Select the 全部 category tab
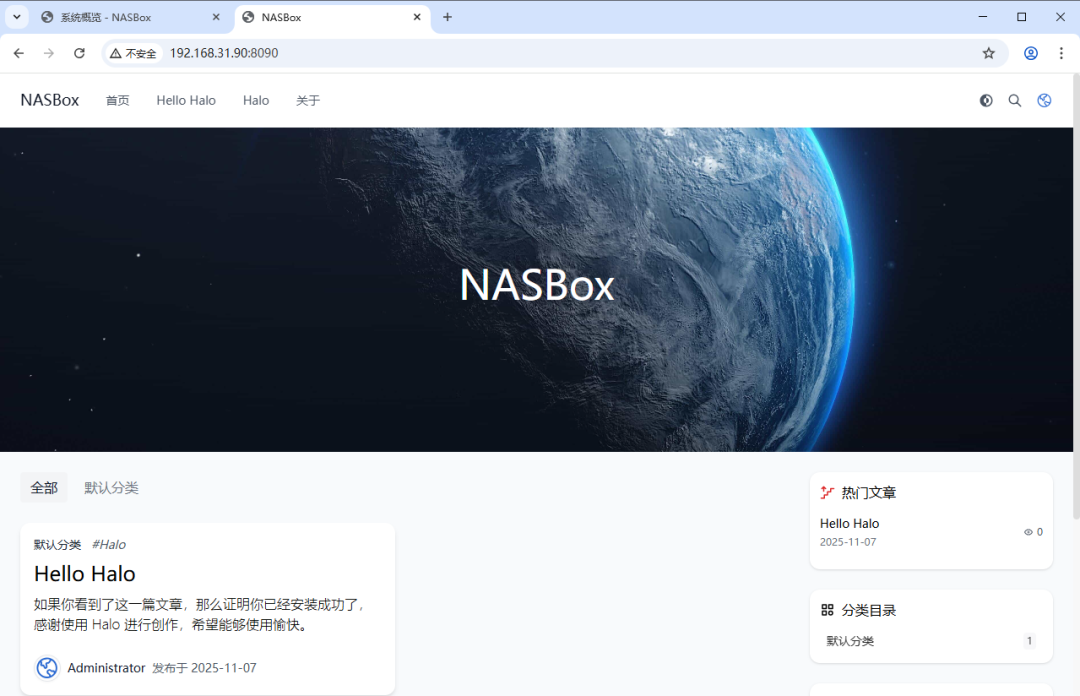The width and height of the screenshot is (1080, 696). tap(43, 488)
